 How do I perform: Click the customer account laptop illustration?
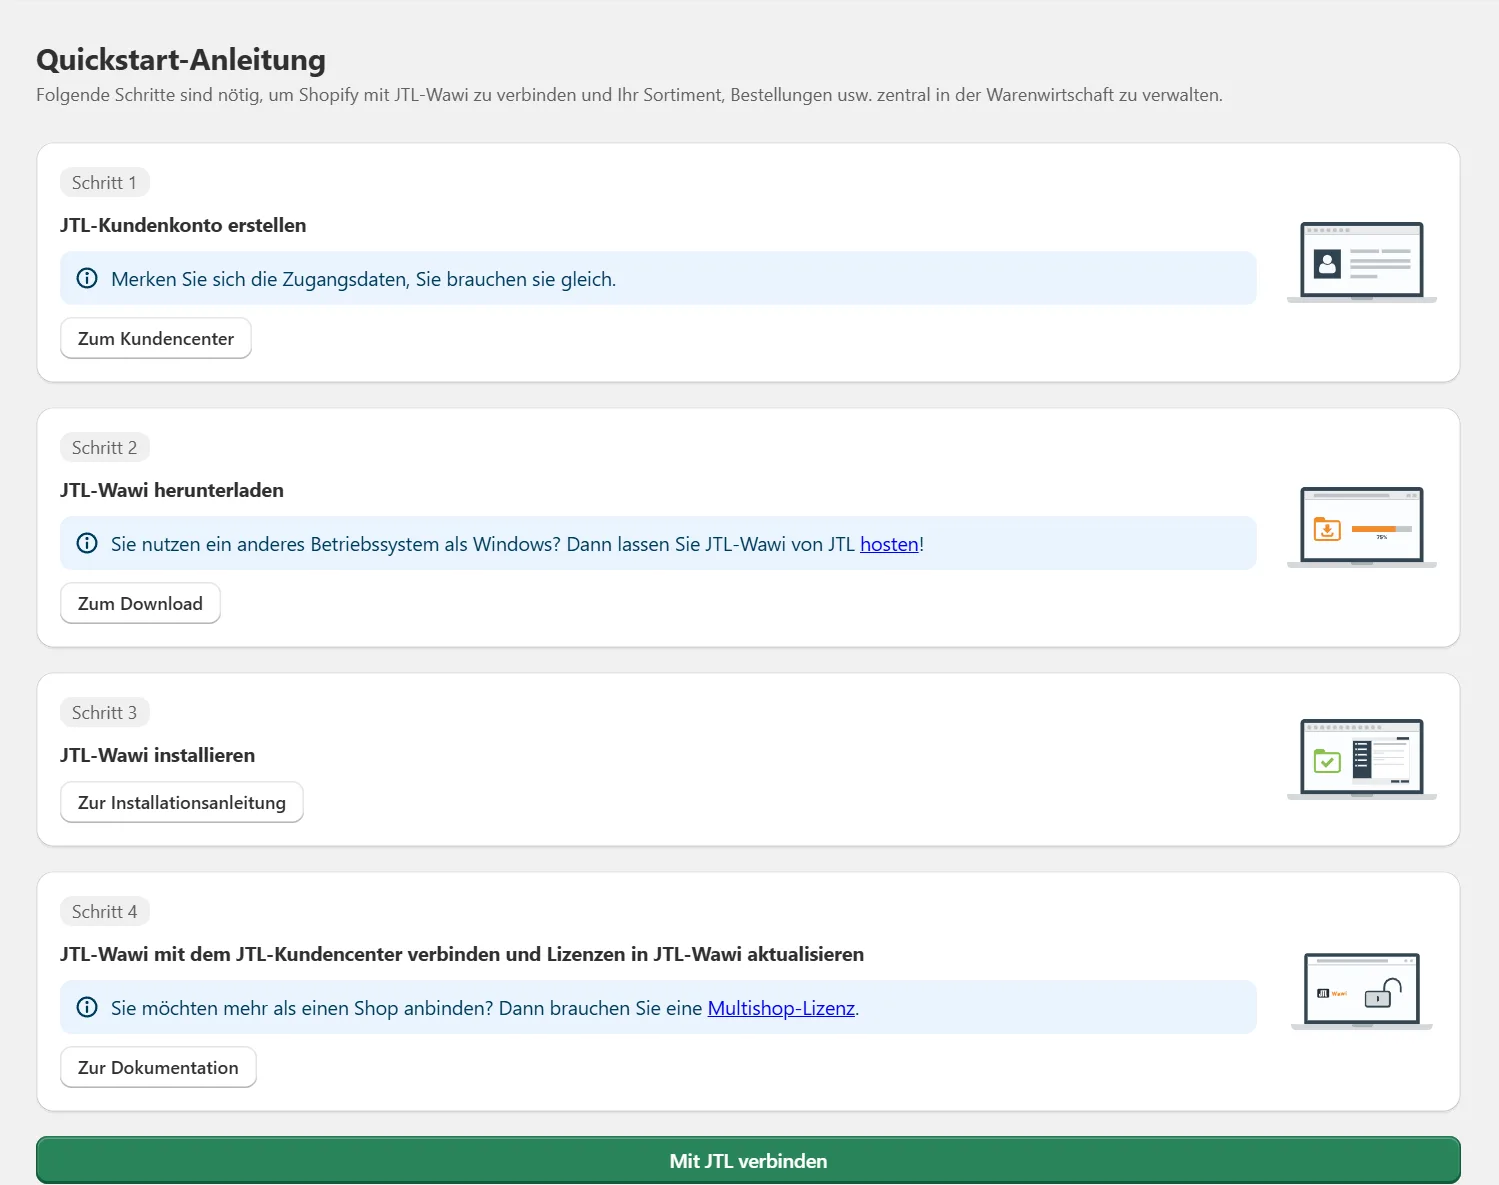pos(1362,262)
